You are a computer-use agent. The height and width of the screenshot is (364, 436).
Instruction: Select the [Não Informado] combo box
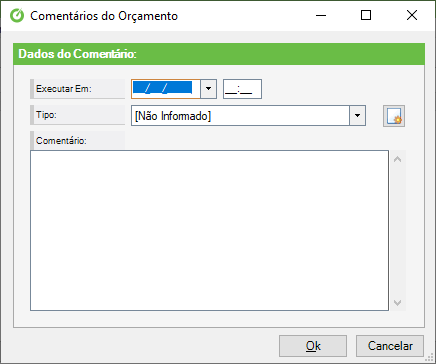click(x=248, y=116)
